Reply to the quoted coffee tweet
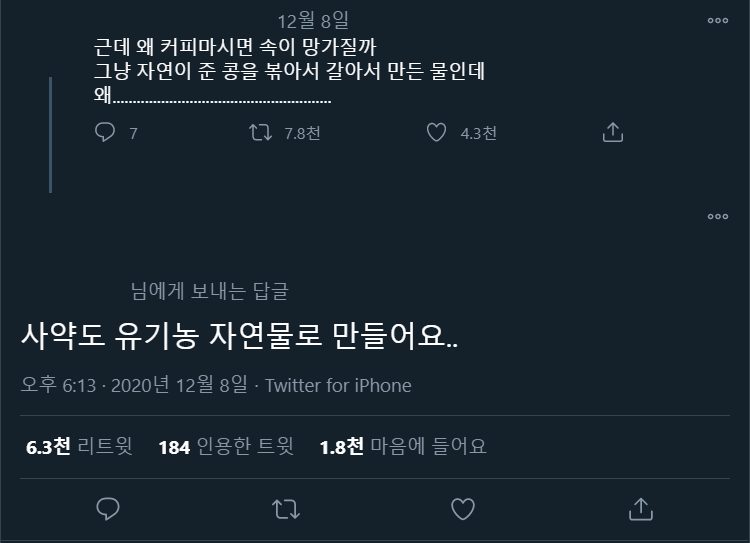 click(105, 132)
